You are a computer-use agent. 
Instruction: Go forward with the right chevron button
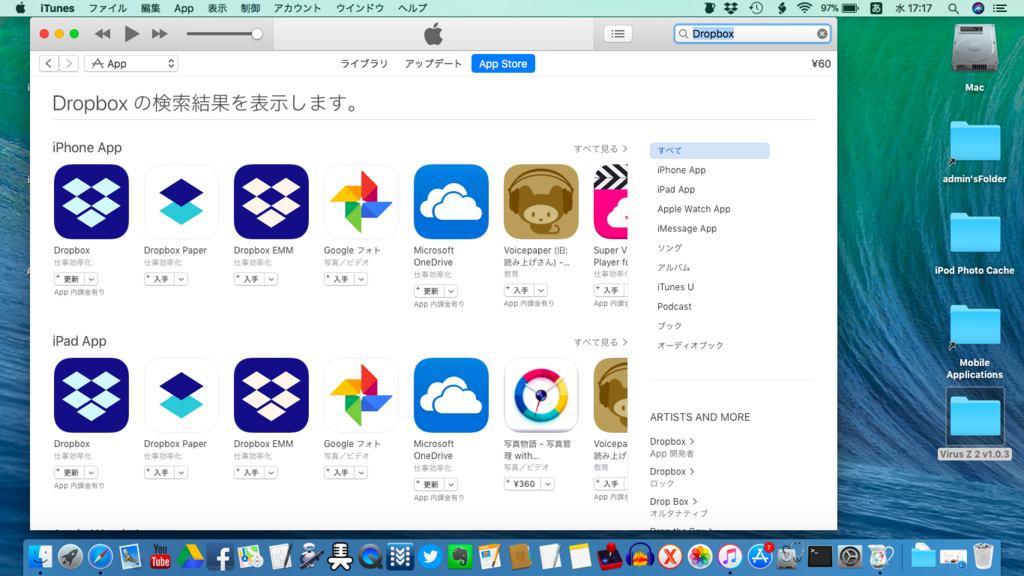coord(69,63)
